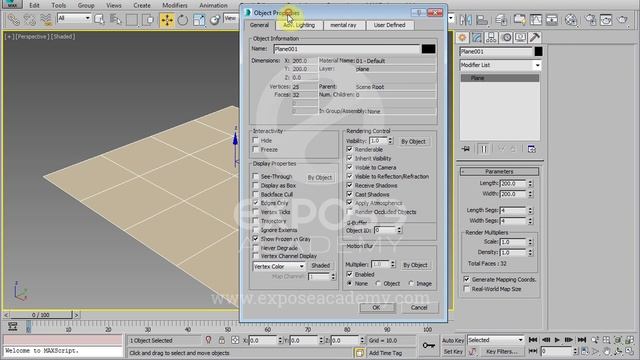Increase Visibility spinner value

tap(391, 139)
